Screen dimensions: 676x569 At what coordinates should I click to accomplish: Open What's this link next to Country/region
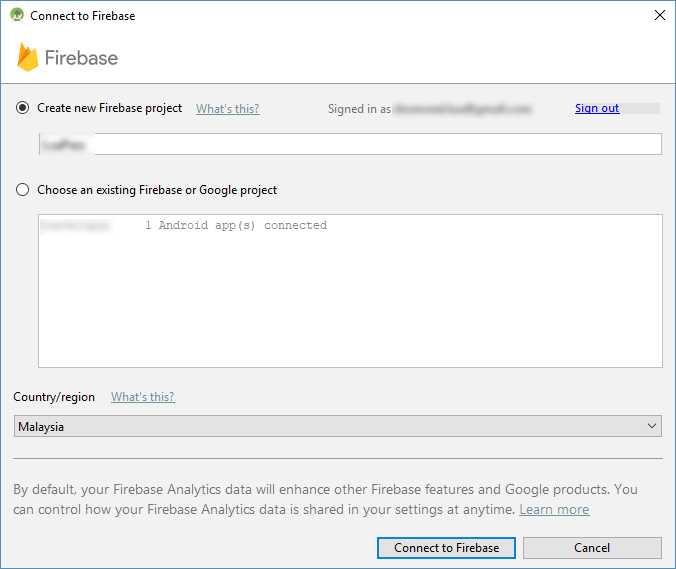click(x=143, y=397)
